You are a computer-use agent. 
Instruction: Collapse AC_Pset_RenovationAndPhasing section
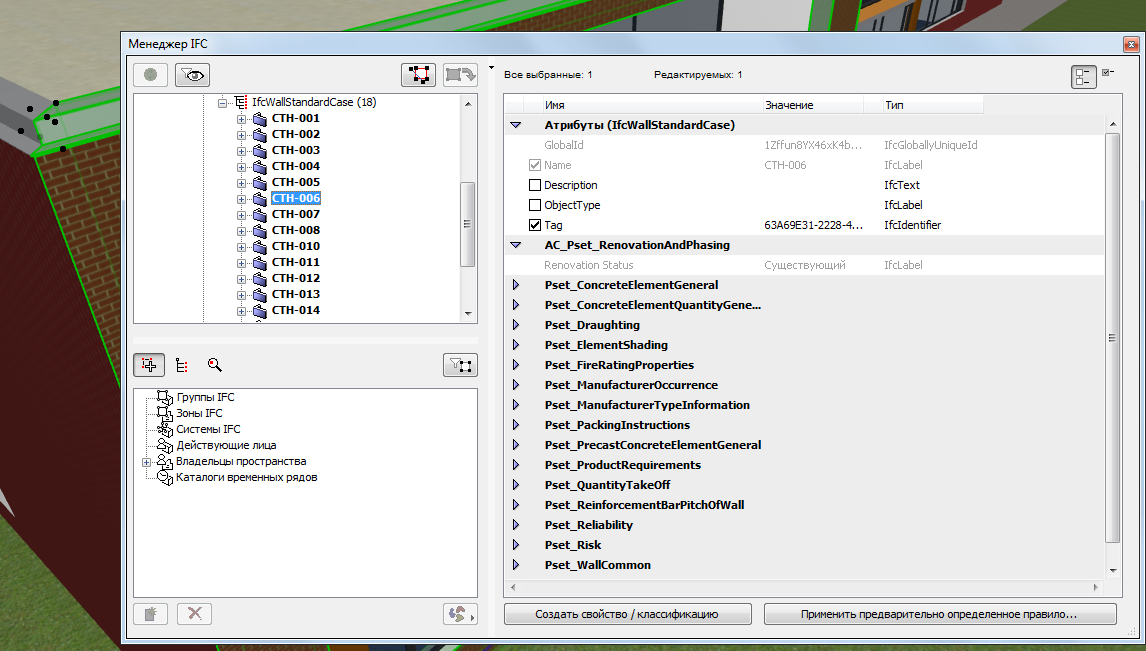[x=515, y=245]
